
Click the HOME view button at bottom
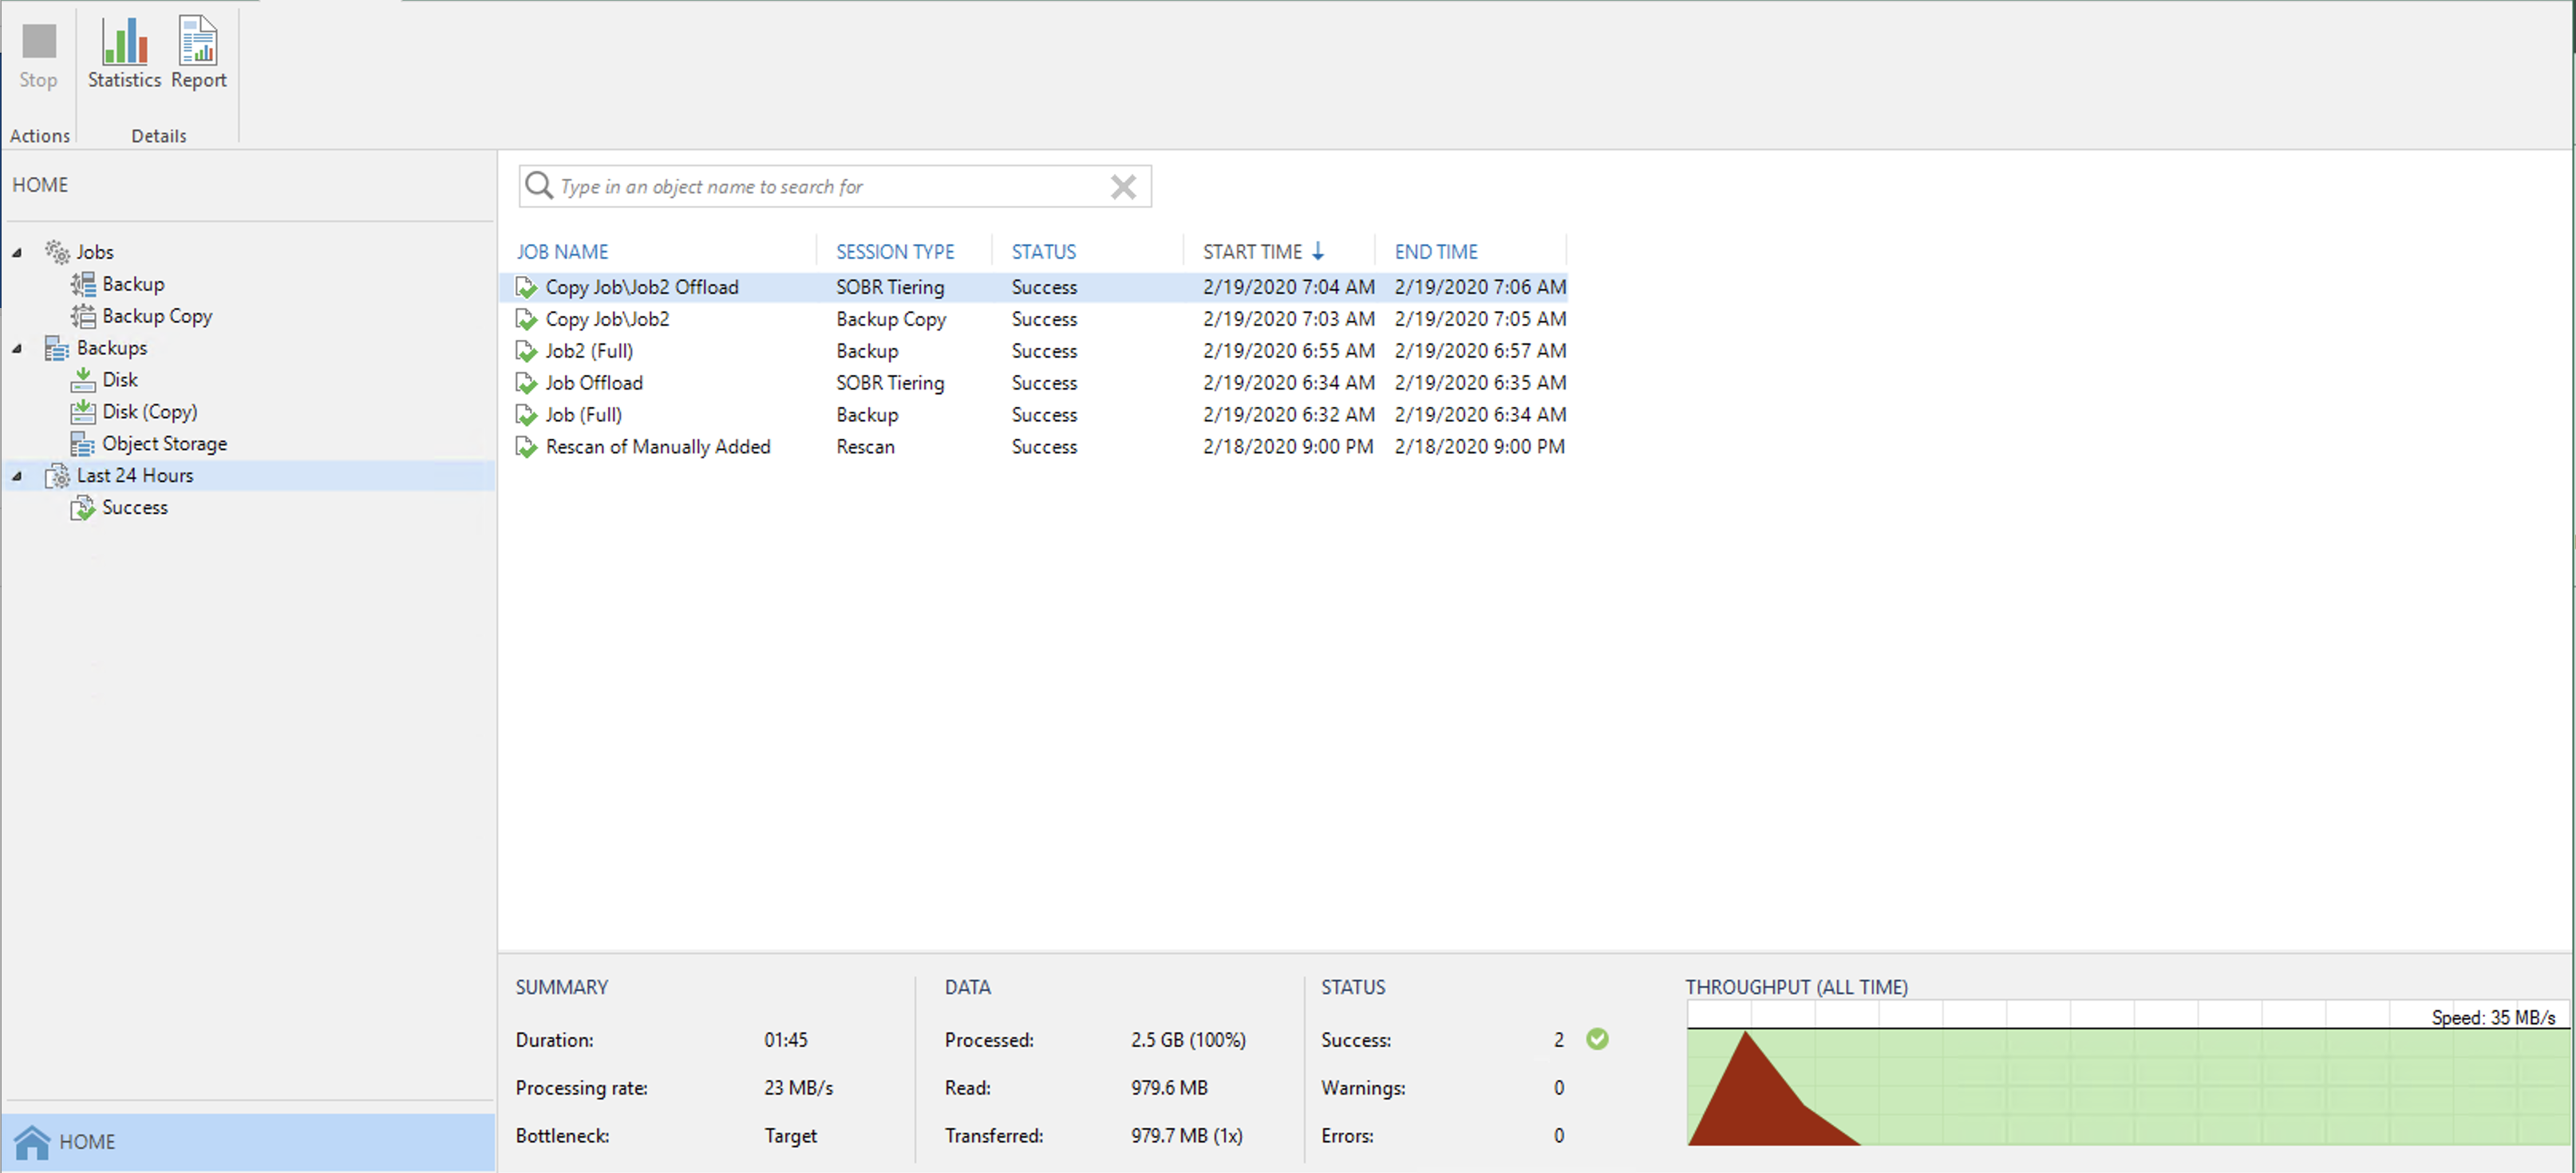[249, 1141]
